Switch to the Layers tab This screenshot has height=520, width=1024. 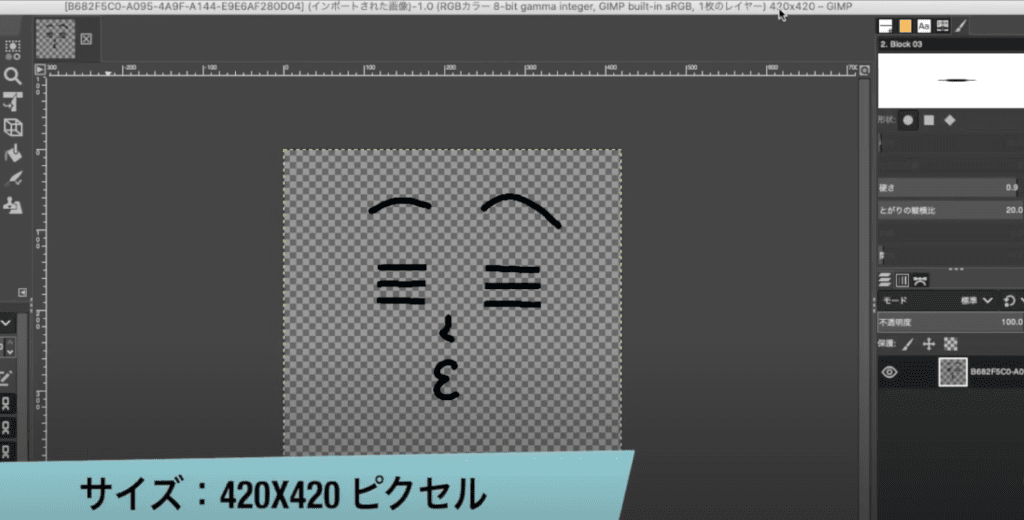885,280
